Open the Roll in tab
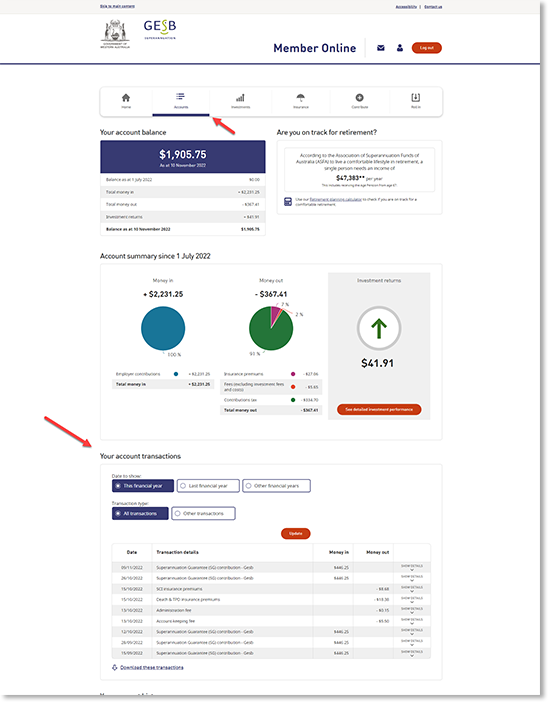 (417, 102)
